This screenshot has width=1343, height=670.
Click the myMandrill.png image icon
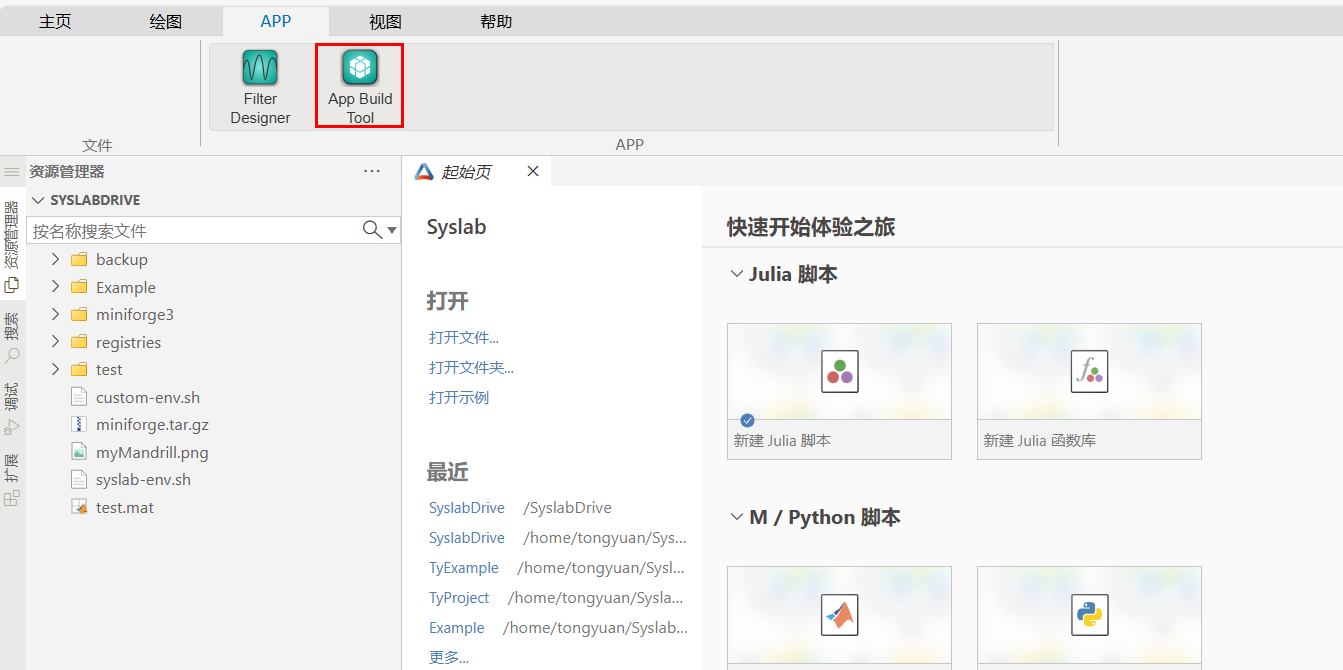(79, 452)
